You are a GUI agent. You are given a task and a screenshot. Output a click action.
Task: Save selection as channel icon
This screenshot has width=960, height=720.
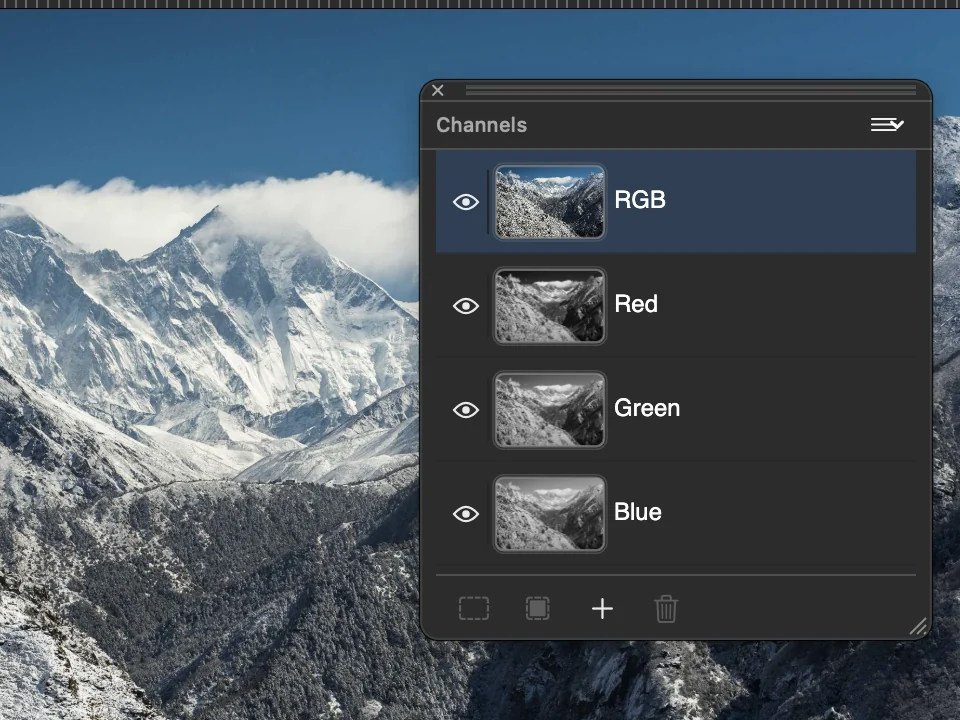538,609
